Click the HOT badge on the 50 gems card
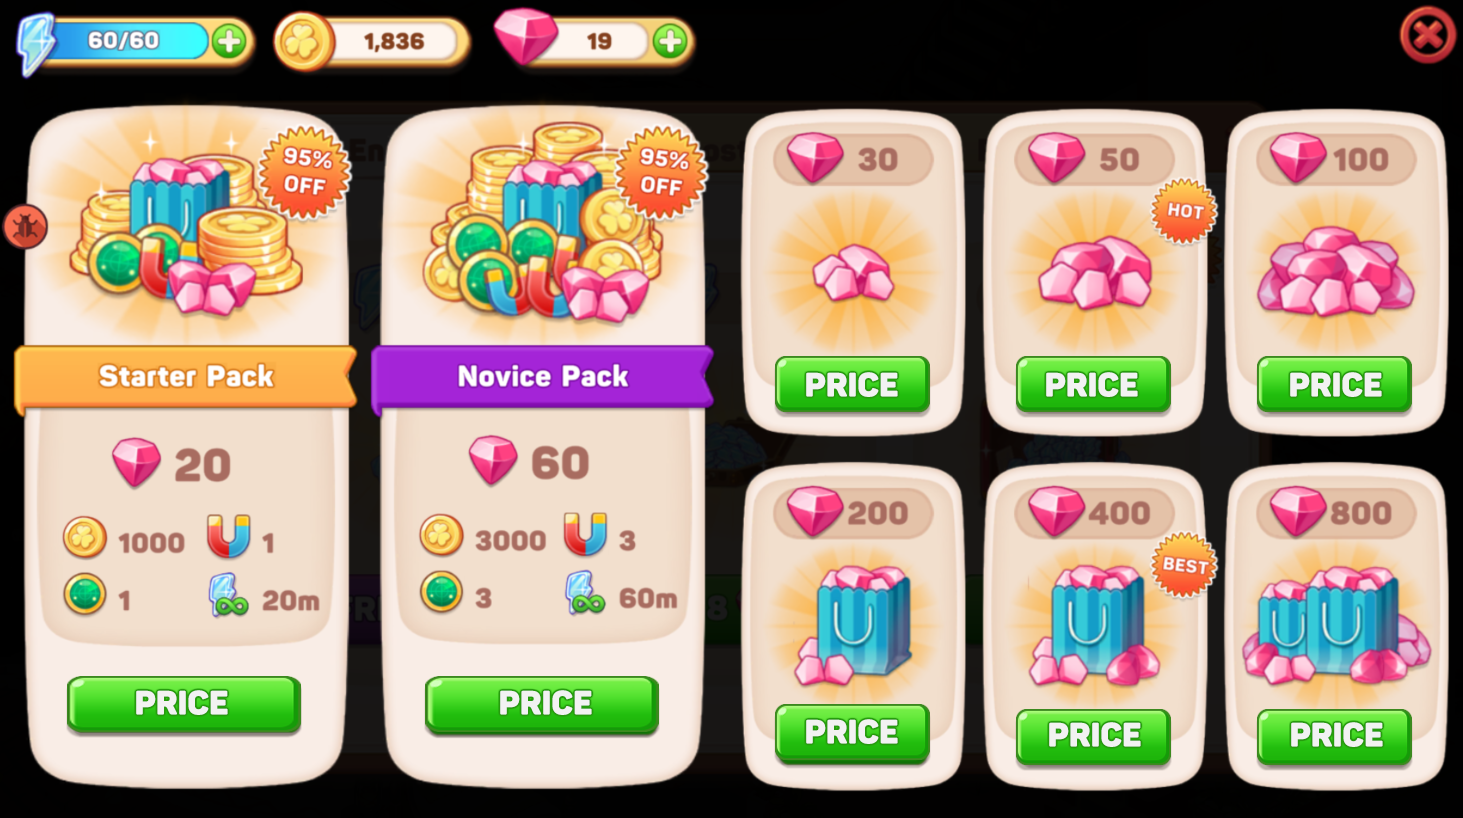The image size is (1463, 818). 1184,211
